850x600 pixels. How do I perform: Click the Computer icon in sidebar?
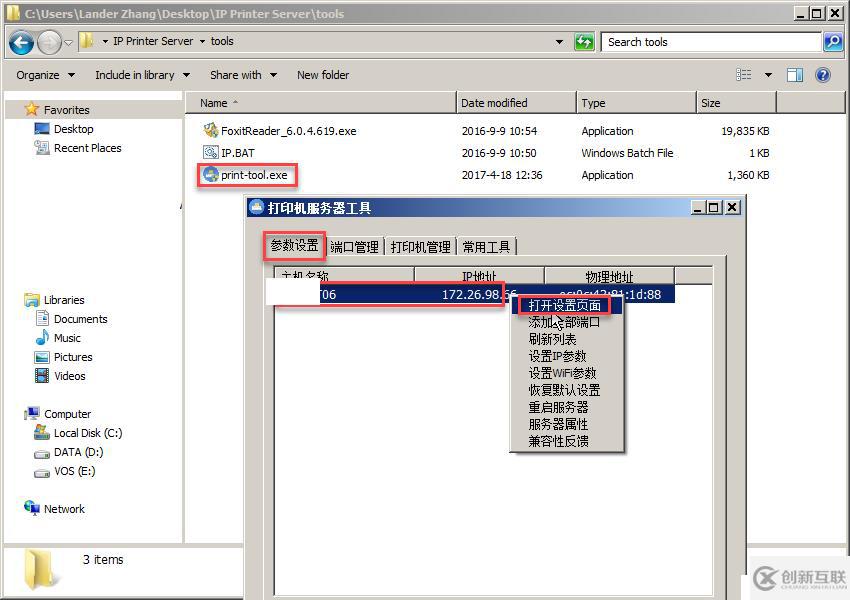tap(32, 414)
